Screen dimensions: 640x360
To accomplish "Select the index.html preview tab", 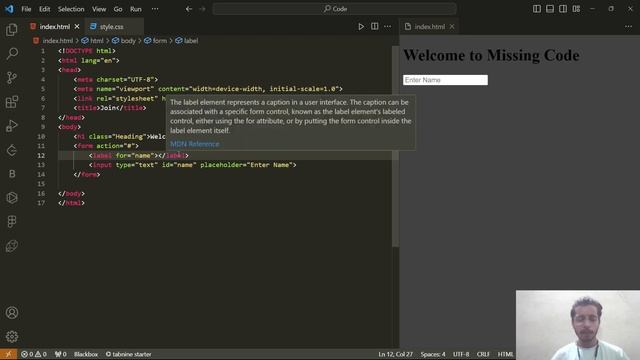I will 429,27.
